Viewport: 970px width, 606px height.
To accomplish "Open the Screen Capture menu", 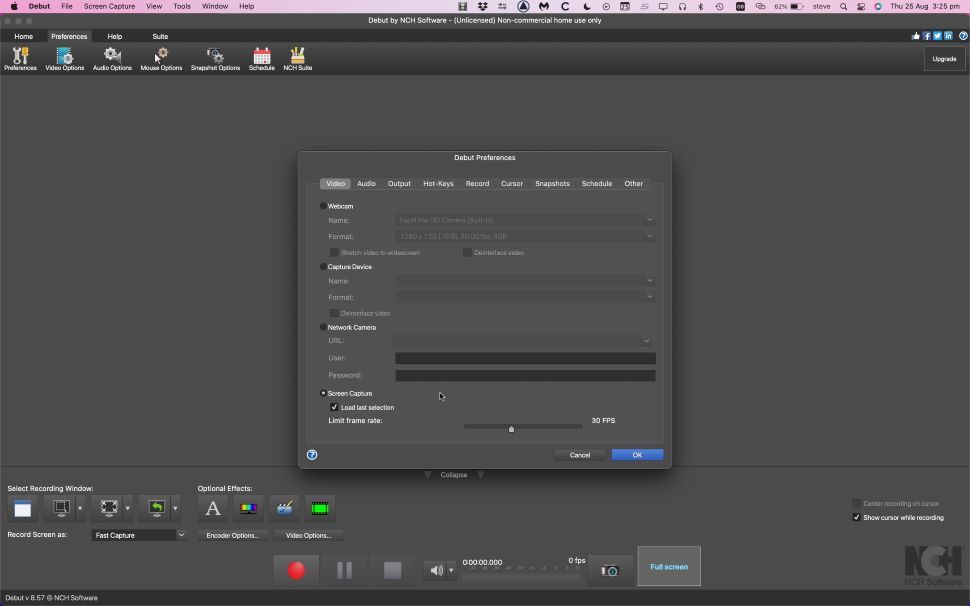I will 109,5.
